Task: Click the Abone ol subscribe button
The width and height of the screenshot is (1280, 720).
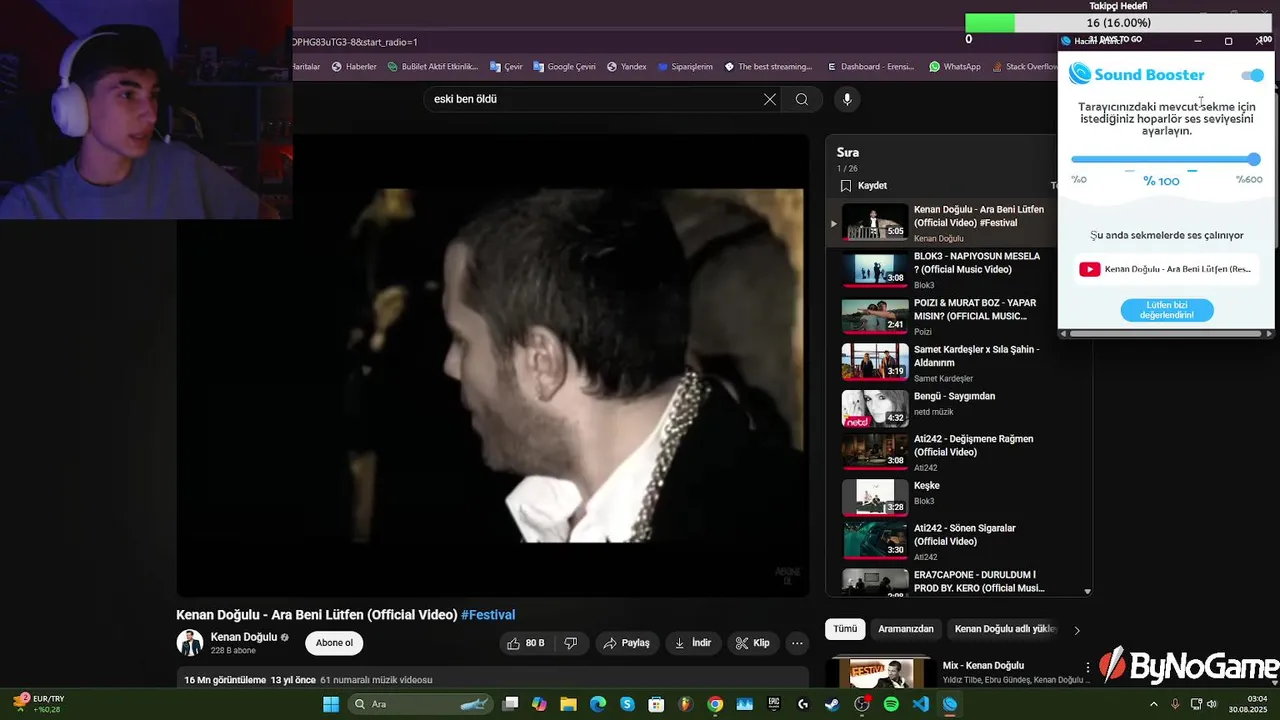Action: [334, 643]
